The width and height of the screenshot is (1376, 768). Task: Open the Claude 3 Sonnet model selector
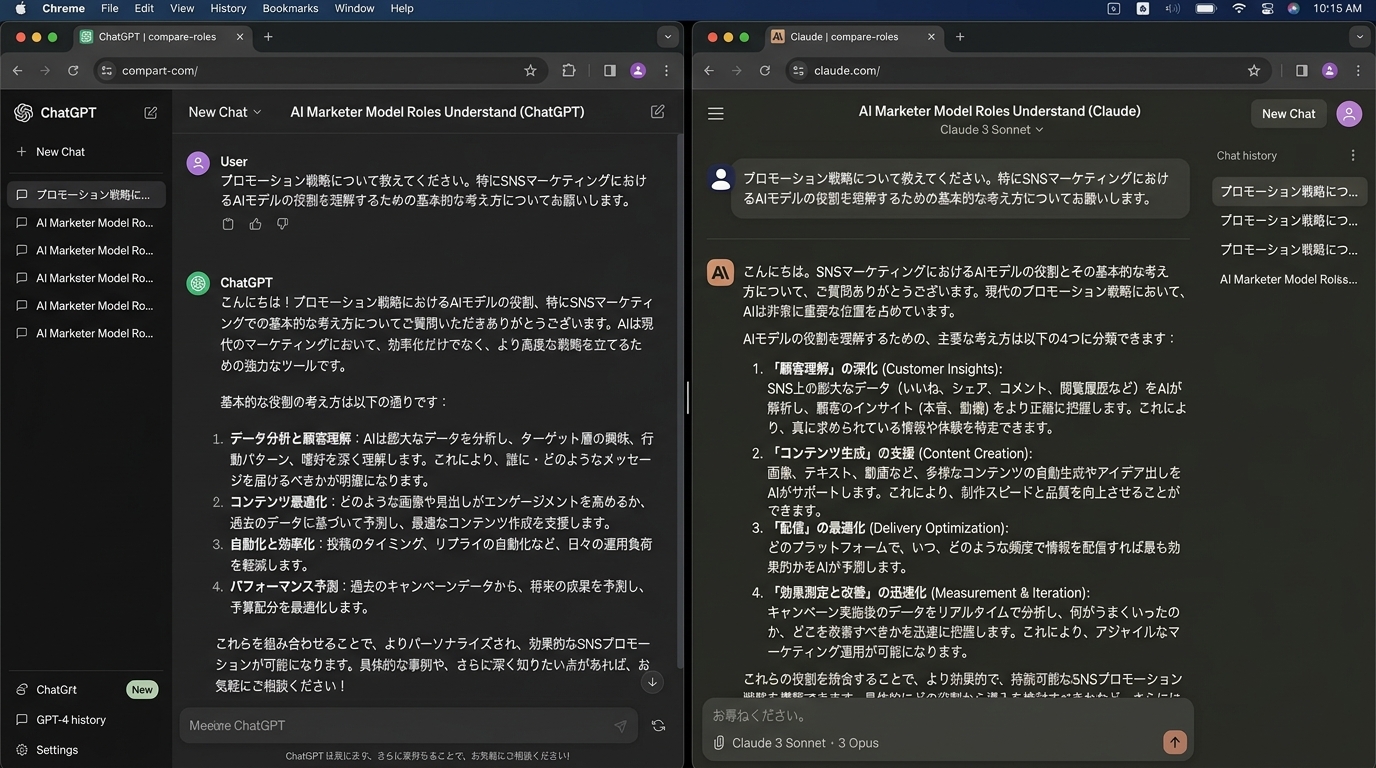(991, 130)
